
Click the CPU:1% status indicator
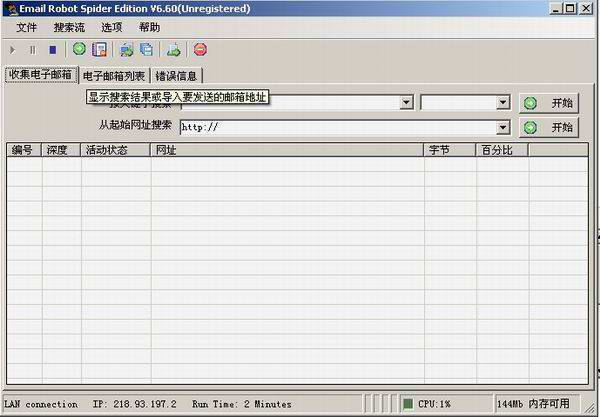[434, 404]
